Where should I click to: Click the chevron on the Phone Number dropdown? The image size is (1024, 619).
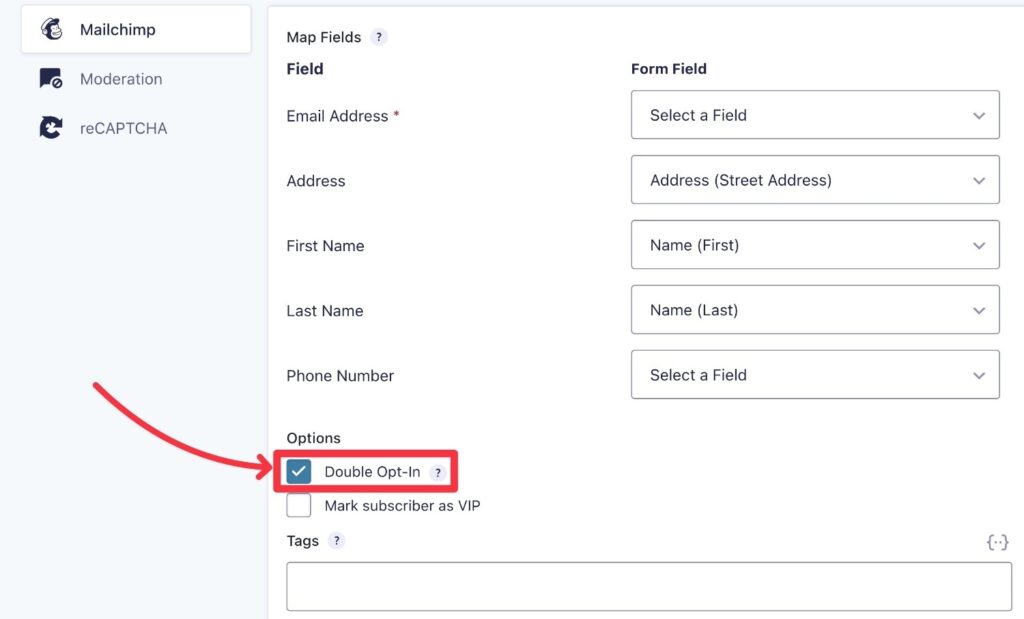979,375
